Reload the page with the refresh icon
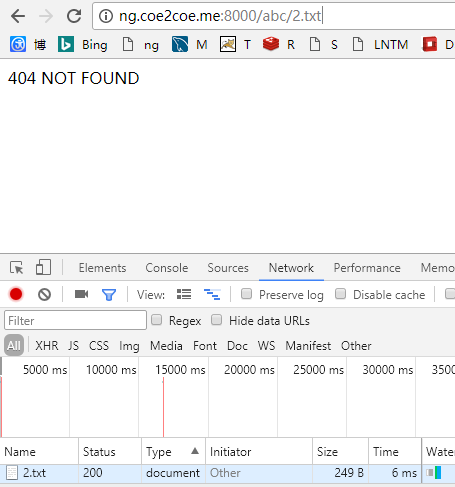Viewport: 455px width, 487px height. pos(74,16)
